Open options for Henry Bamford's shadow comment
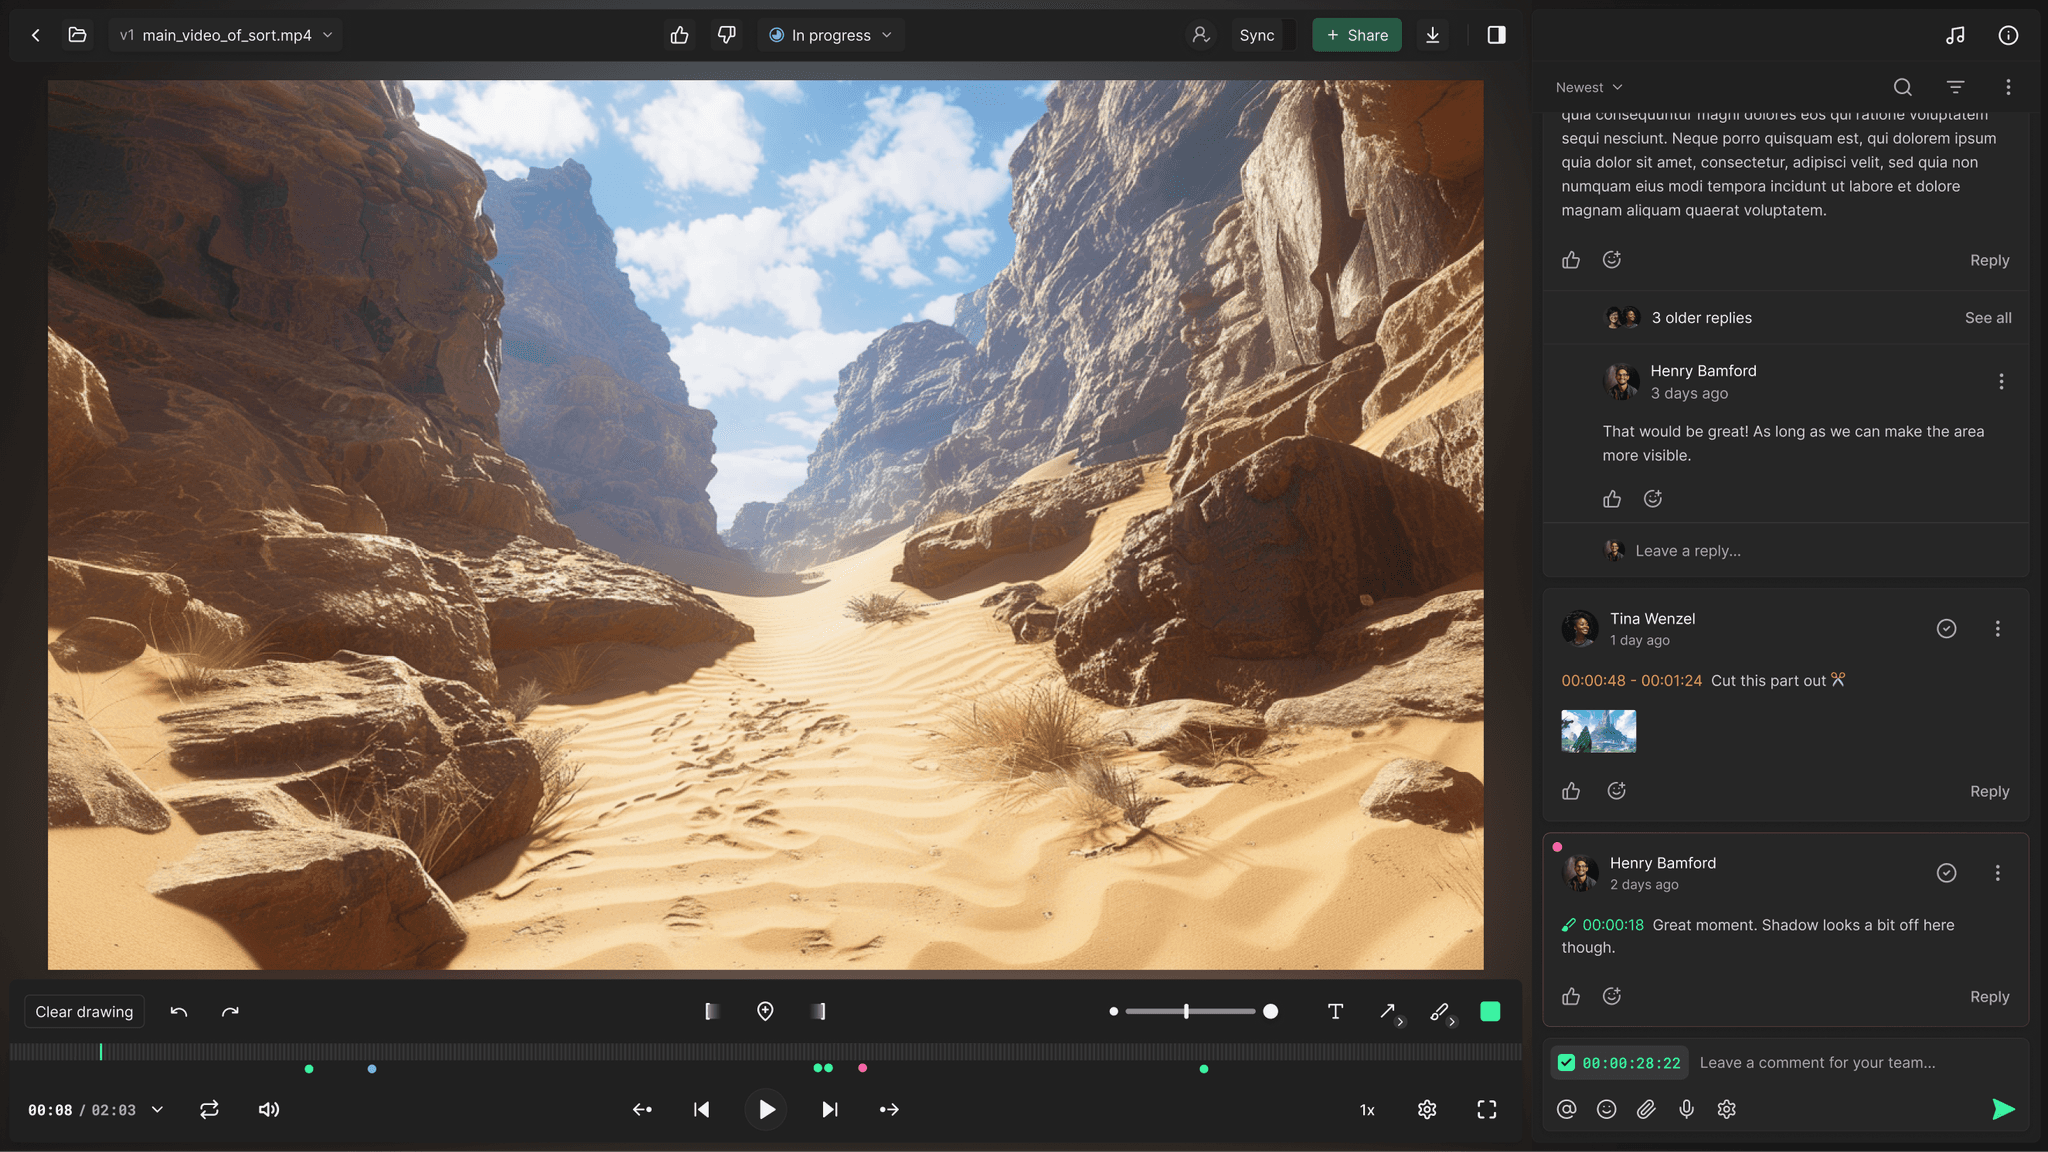Viewport: 2048px width, 1152px height. [x=1998, y=873]
